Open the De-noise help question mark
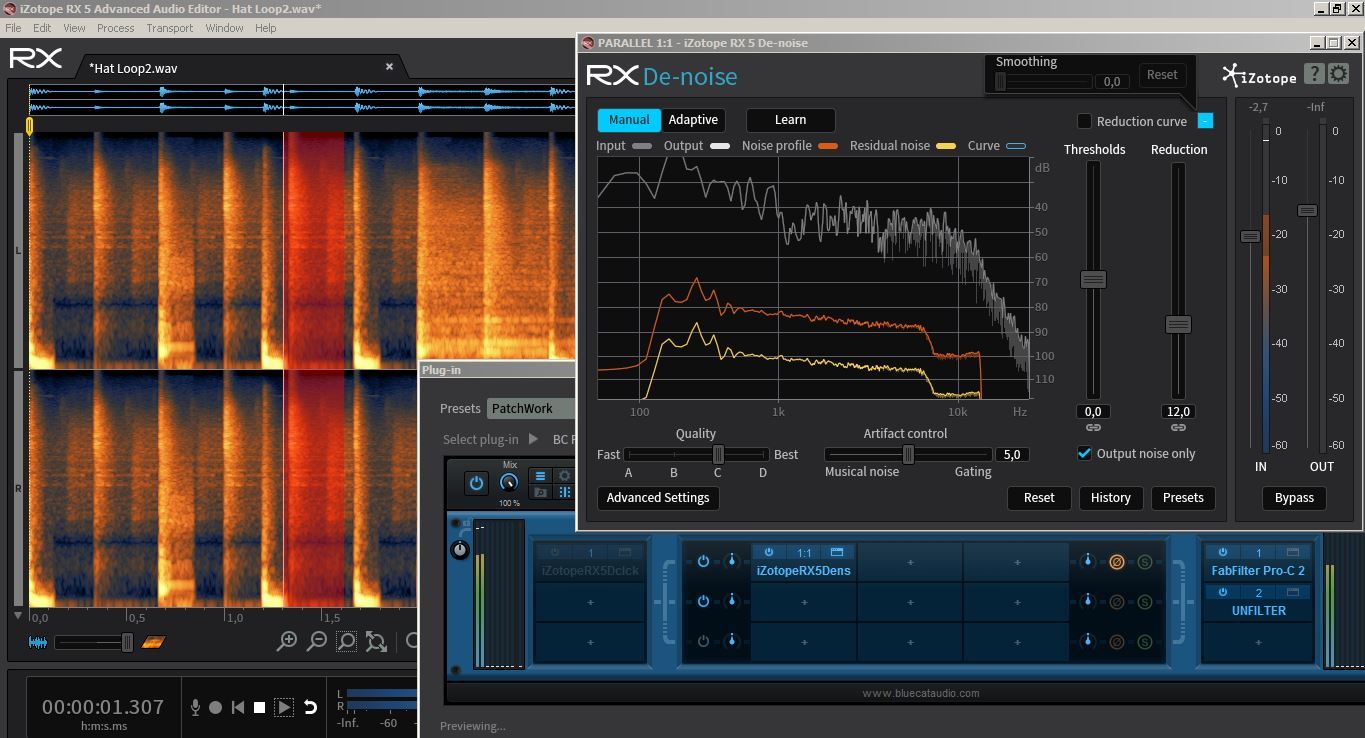The height and width of the screenshot is (738, 1365). point(1314,74)
